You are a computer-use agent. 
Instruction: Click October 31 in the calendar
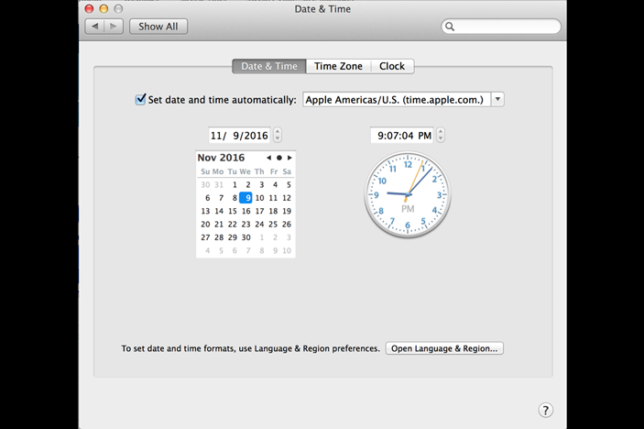coord(219,185)
